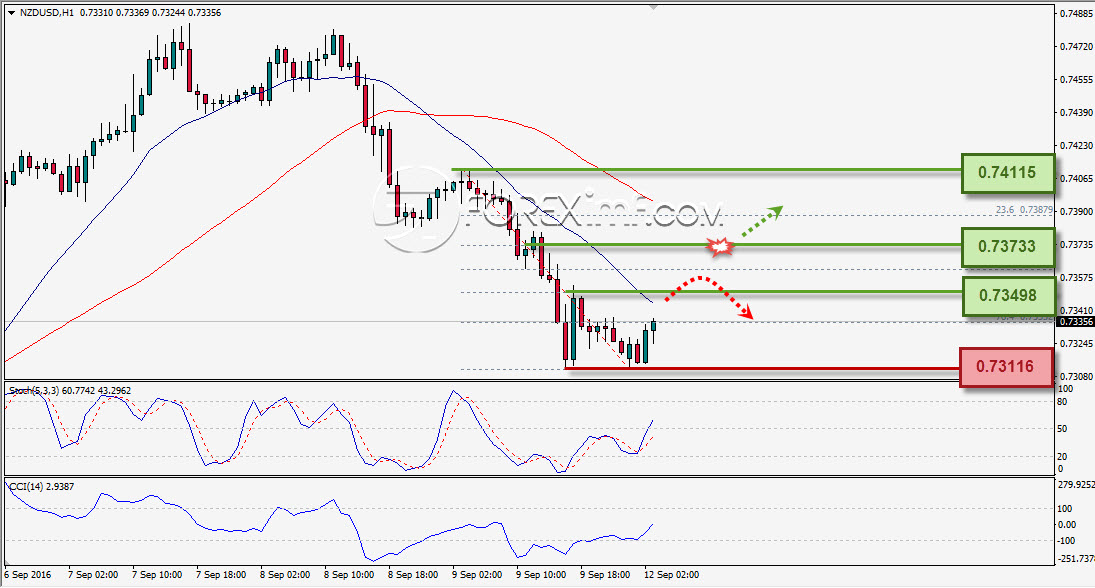Click CCI scale value -100
The height and width of the screenshot is (588, 1095).
pos(1066,541)
